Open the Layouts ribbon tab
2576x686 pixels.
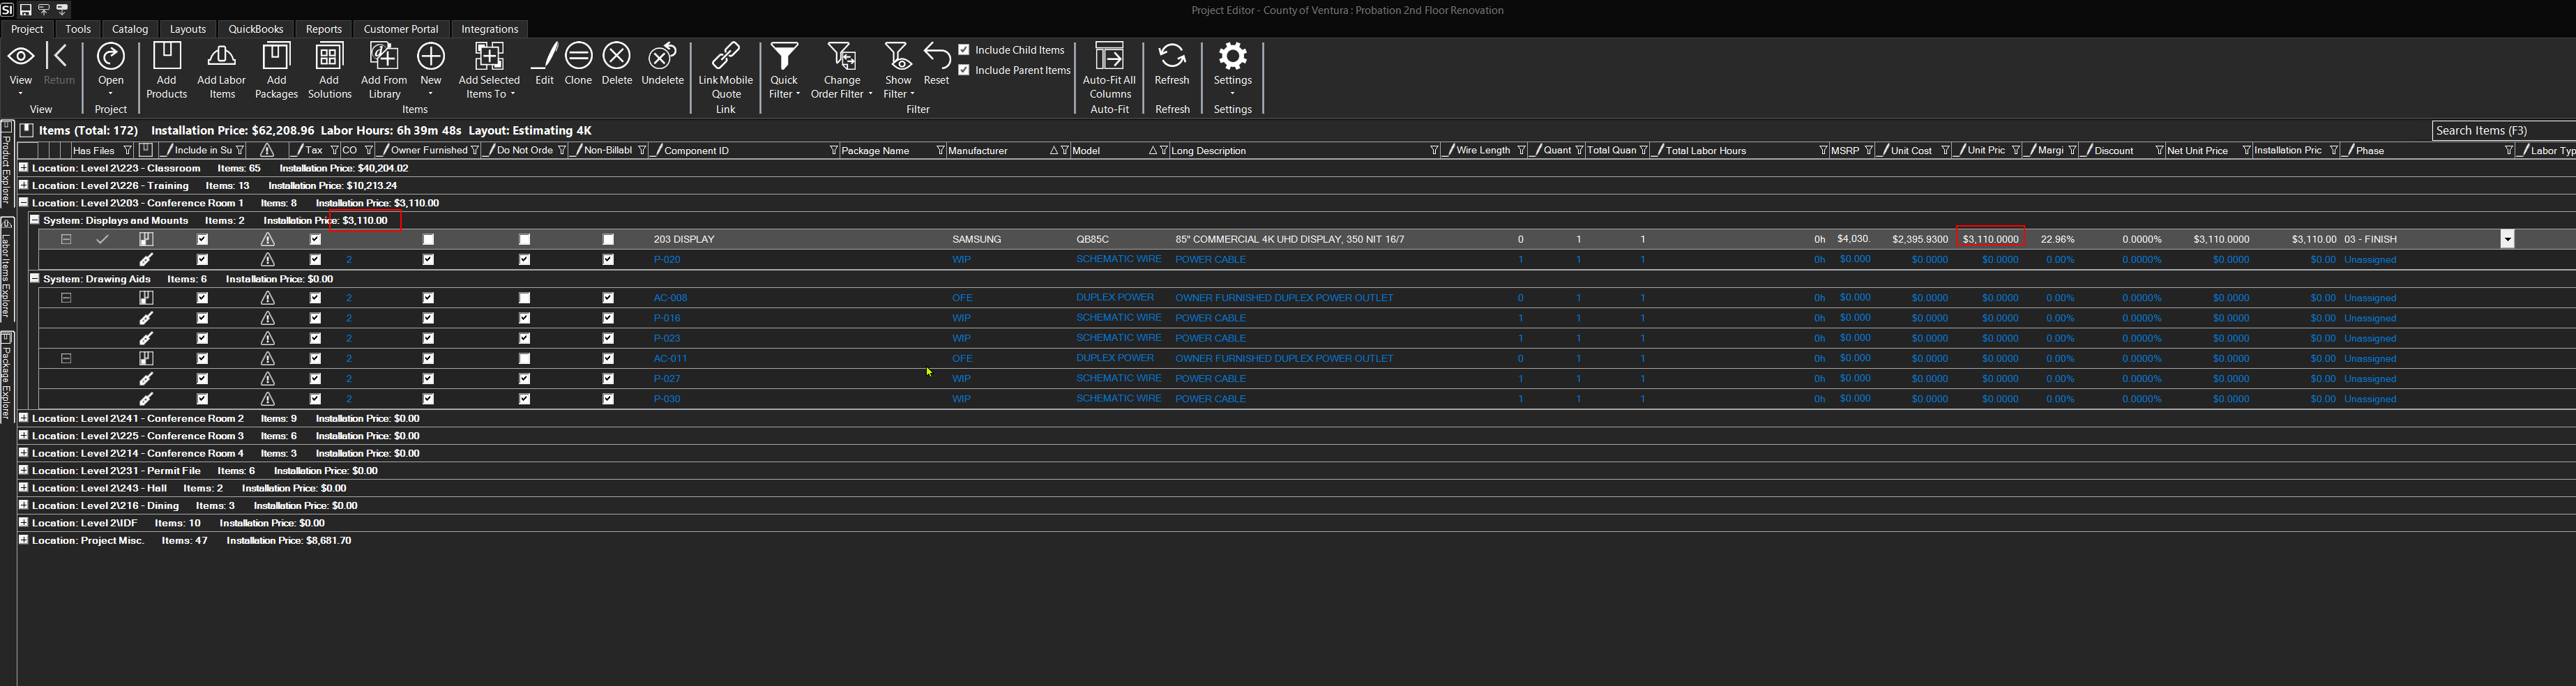pyautogui.click(x=187, y=29)
